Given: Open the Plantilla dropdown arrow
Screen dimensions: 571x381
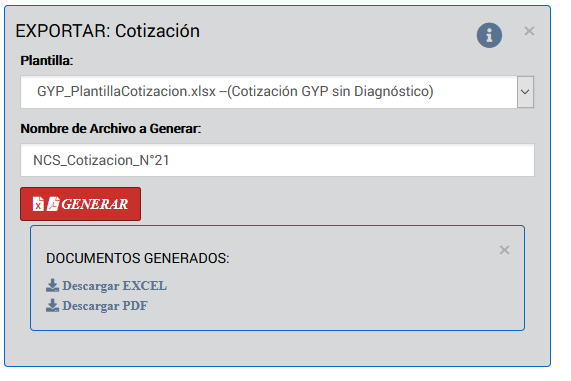Looking at the screenshot, I should tap(525, 92).
